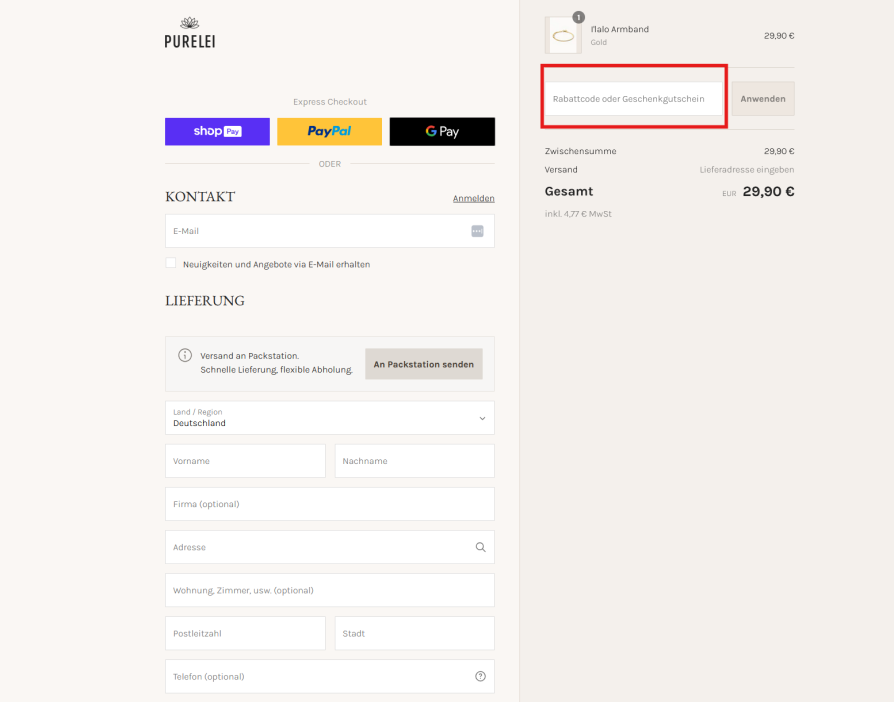Click the Armband product name

coord(620,29)
